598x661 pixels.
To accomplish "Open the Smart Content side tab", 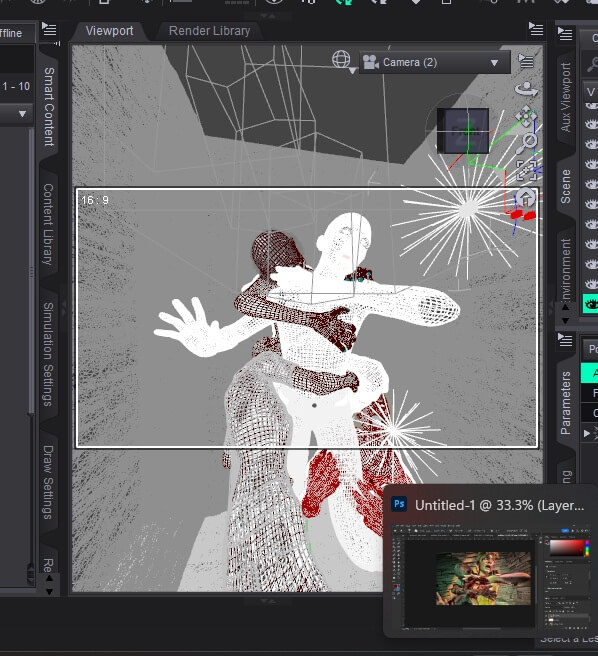I will 49,107.
